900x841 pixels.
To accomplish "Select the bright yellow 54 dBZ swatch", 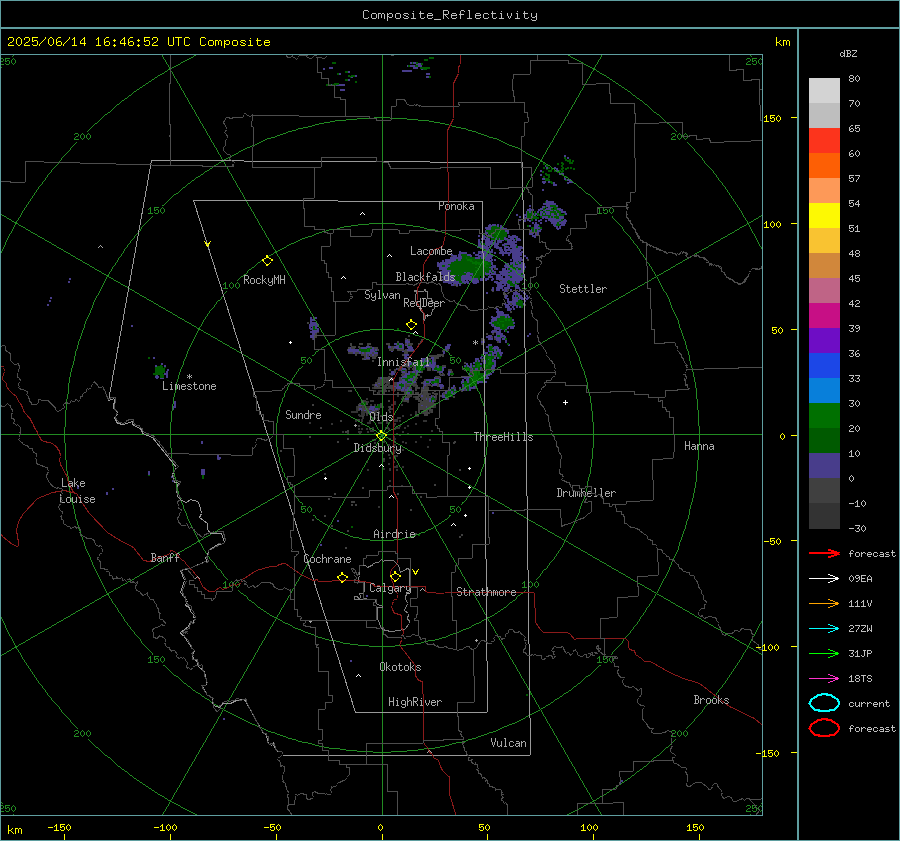I will [824, 216].
